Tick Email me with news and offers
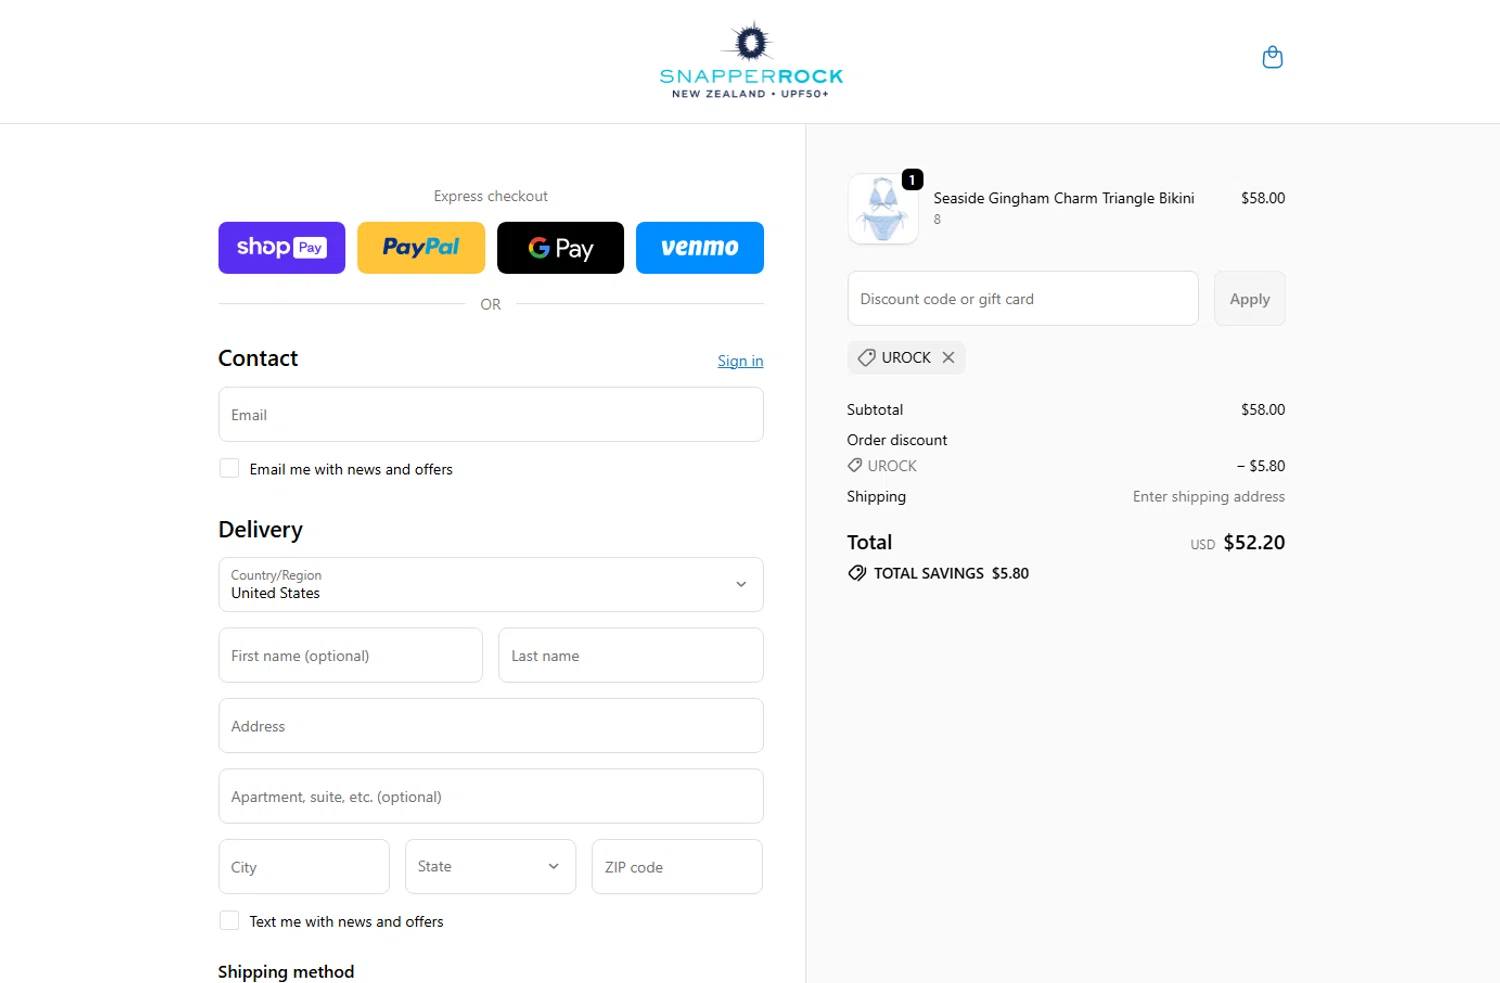The width and height of the screenshot is (1500, 983). (x=229, y=468)
